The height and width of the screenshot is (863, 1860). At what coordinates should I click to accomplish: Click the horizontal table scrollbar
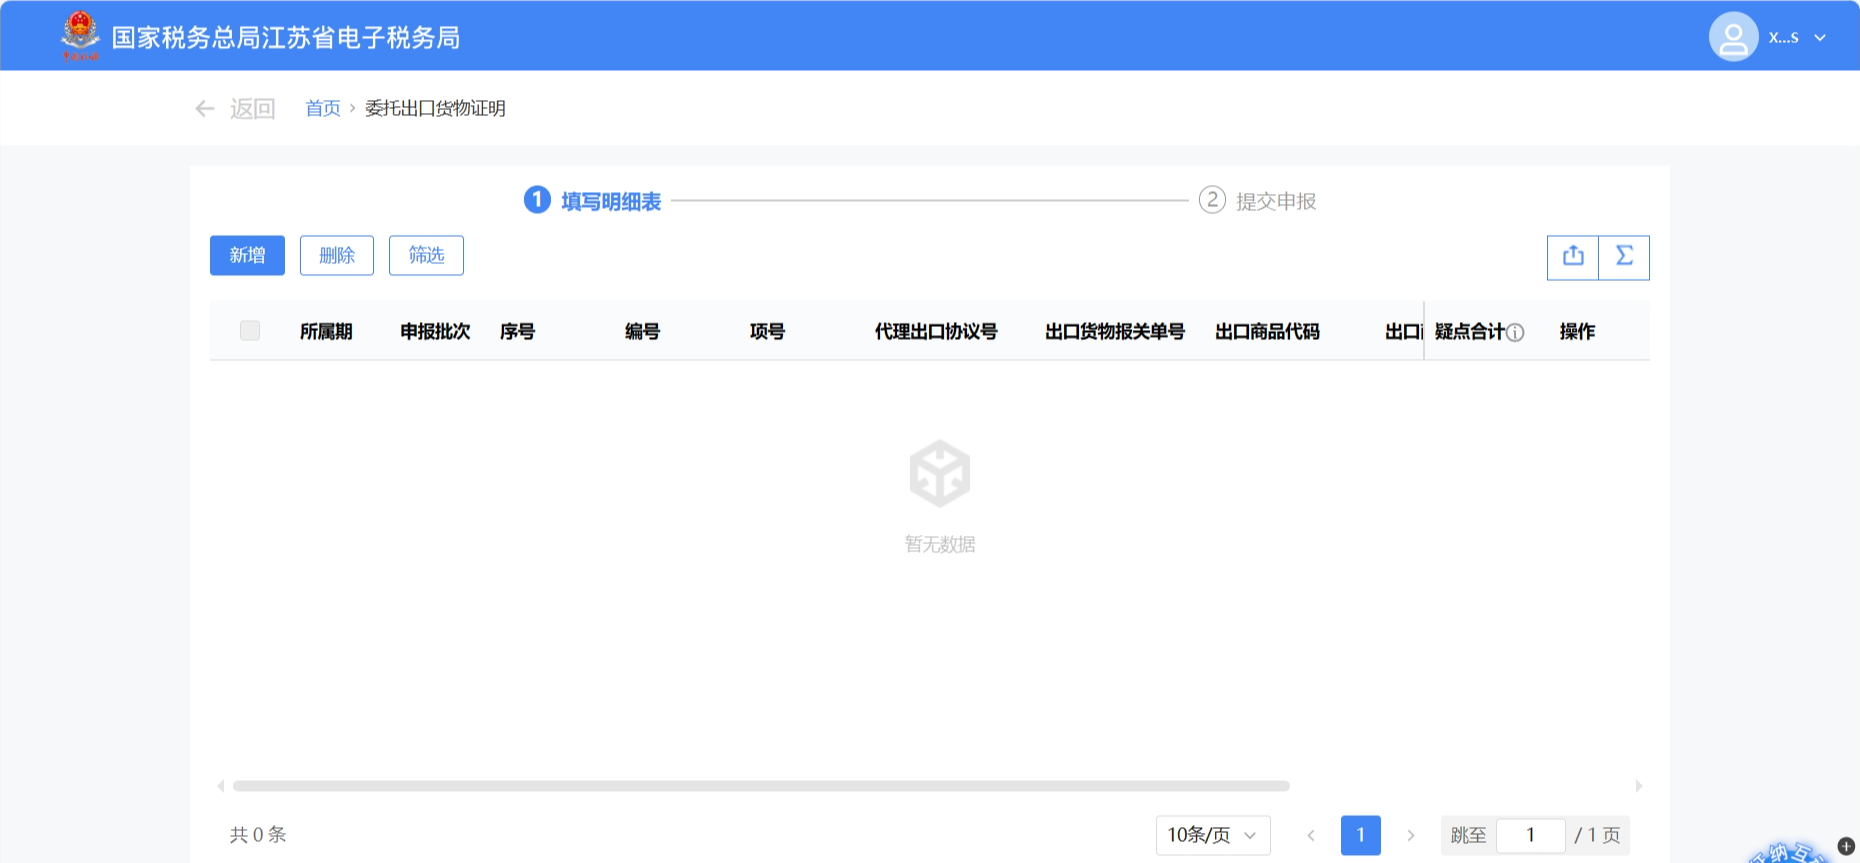coord(760,786)
